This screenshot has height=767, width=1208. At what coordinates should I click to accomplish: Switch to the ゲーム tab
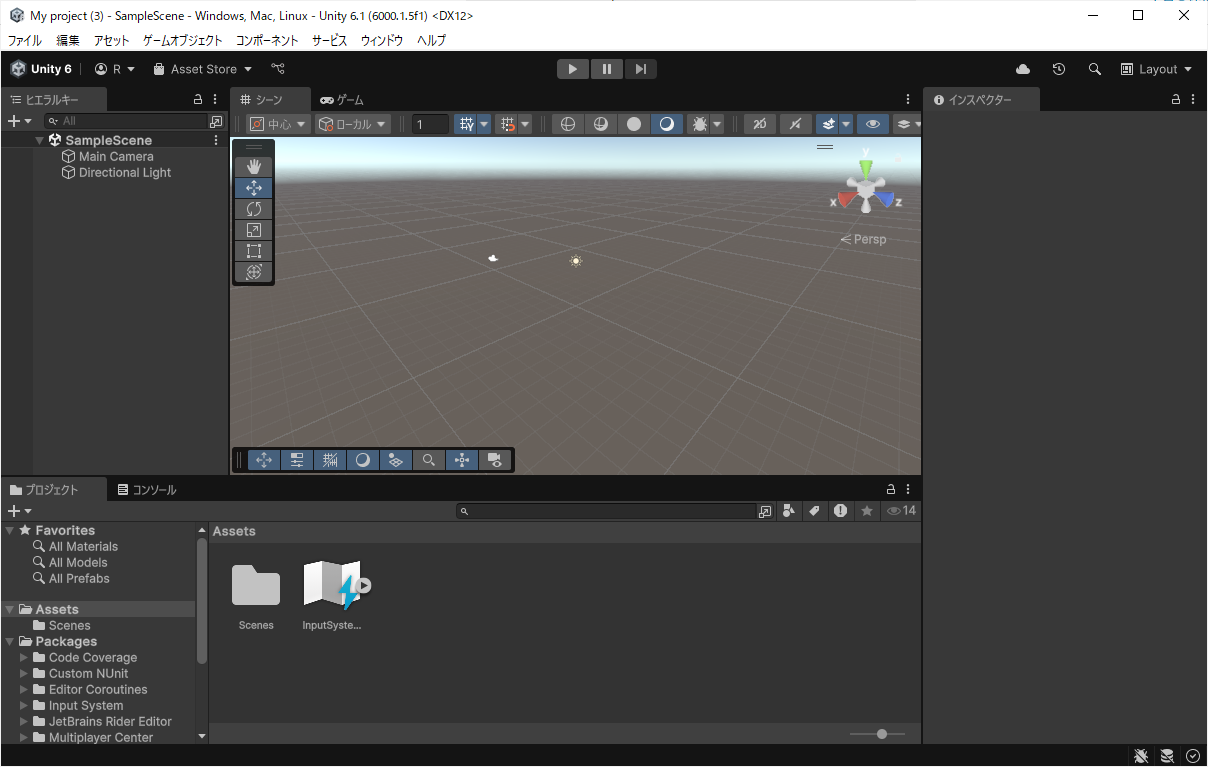click(x=342, y=99)
